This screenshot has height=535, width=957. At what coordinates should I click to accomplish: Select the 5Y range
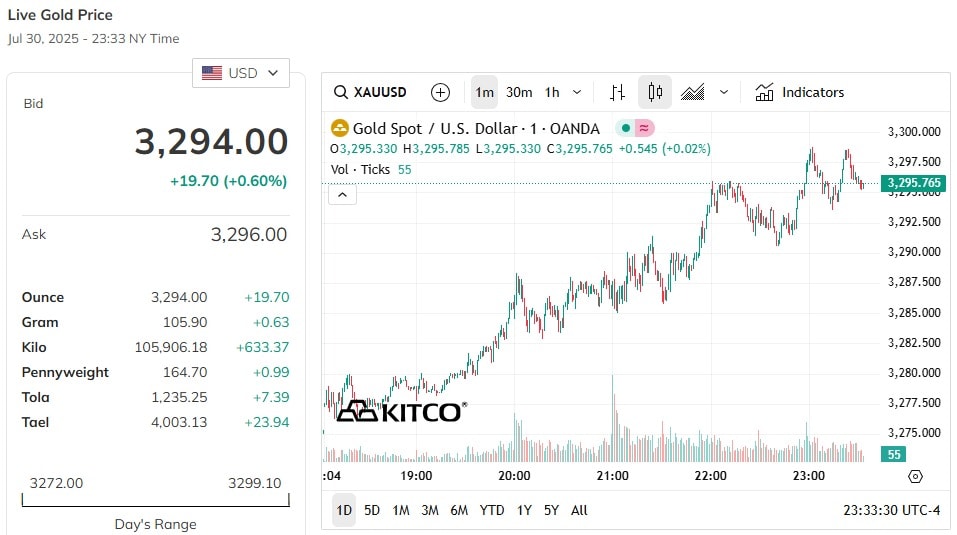(x=551, y=510)
